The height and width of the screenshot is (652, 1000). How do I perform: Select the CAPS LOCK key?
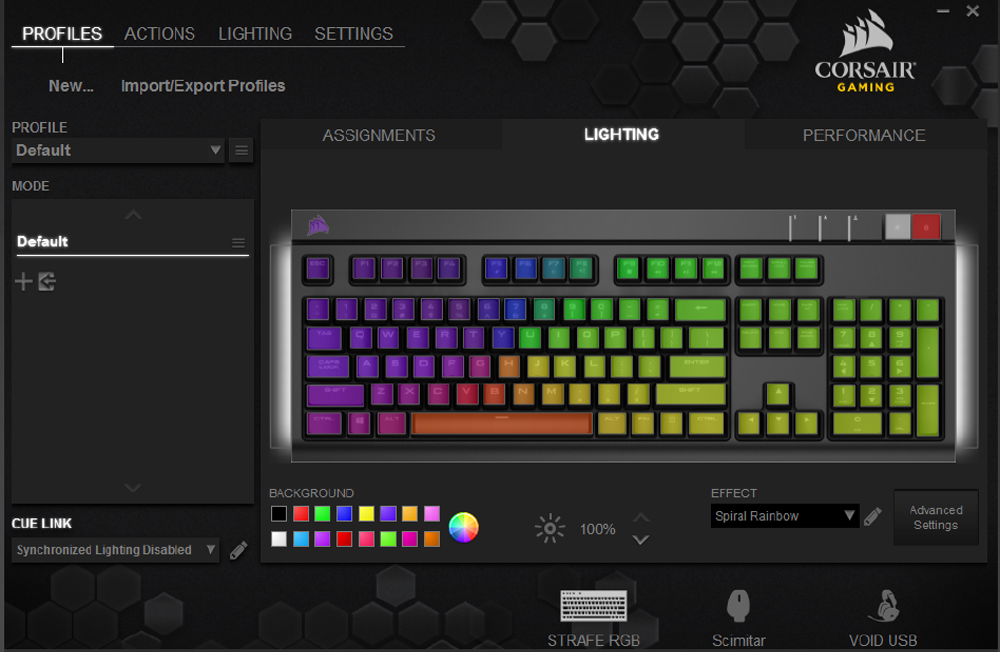pos(328,366)
